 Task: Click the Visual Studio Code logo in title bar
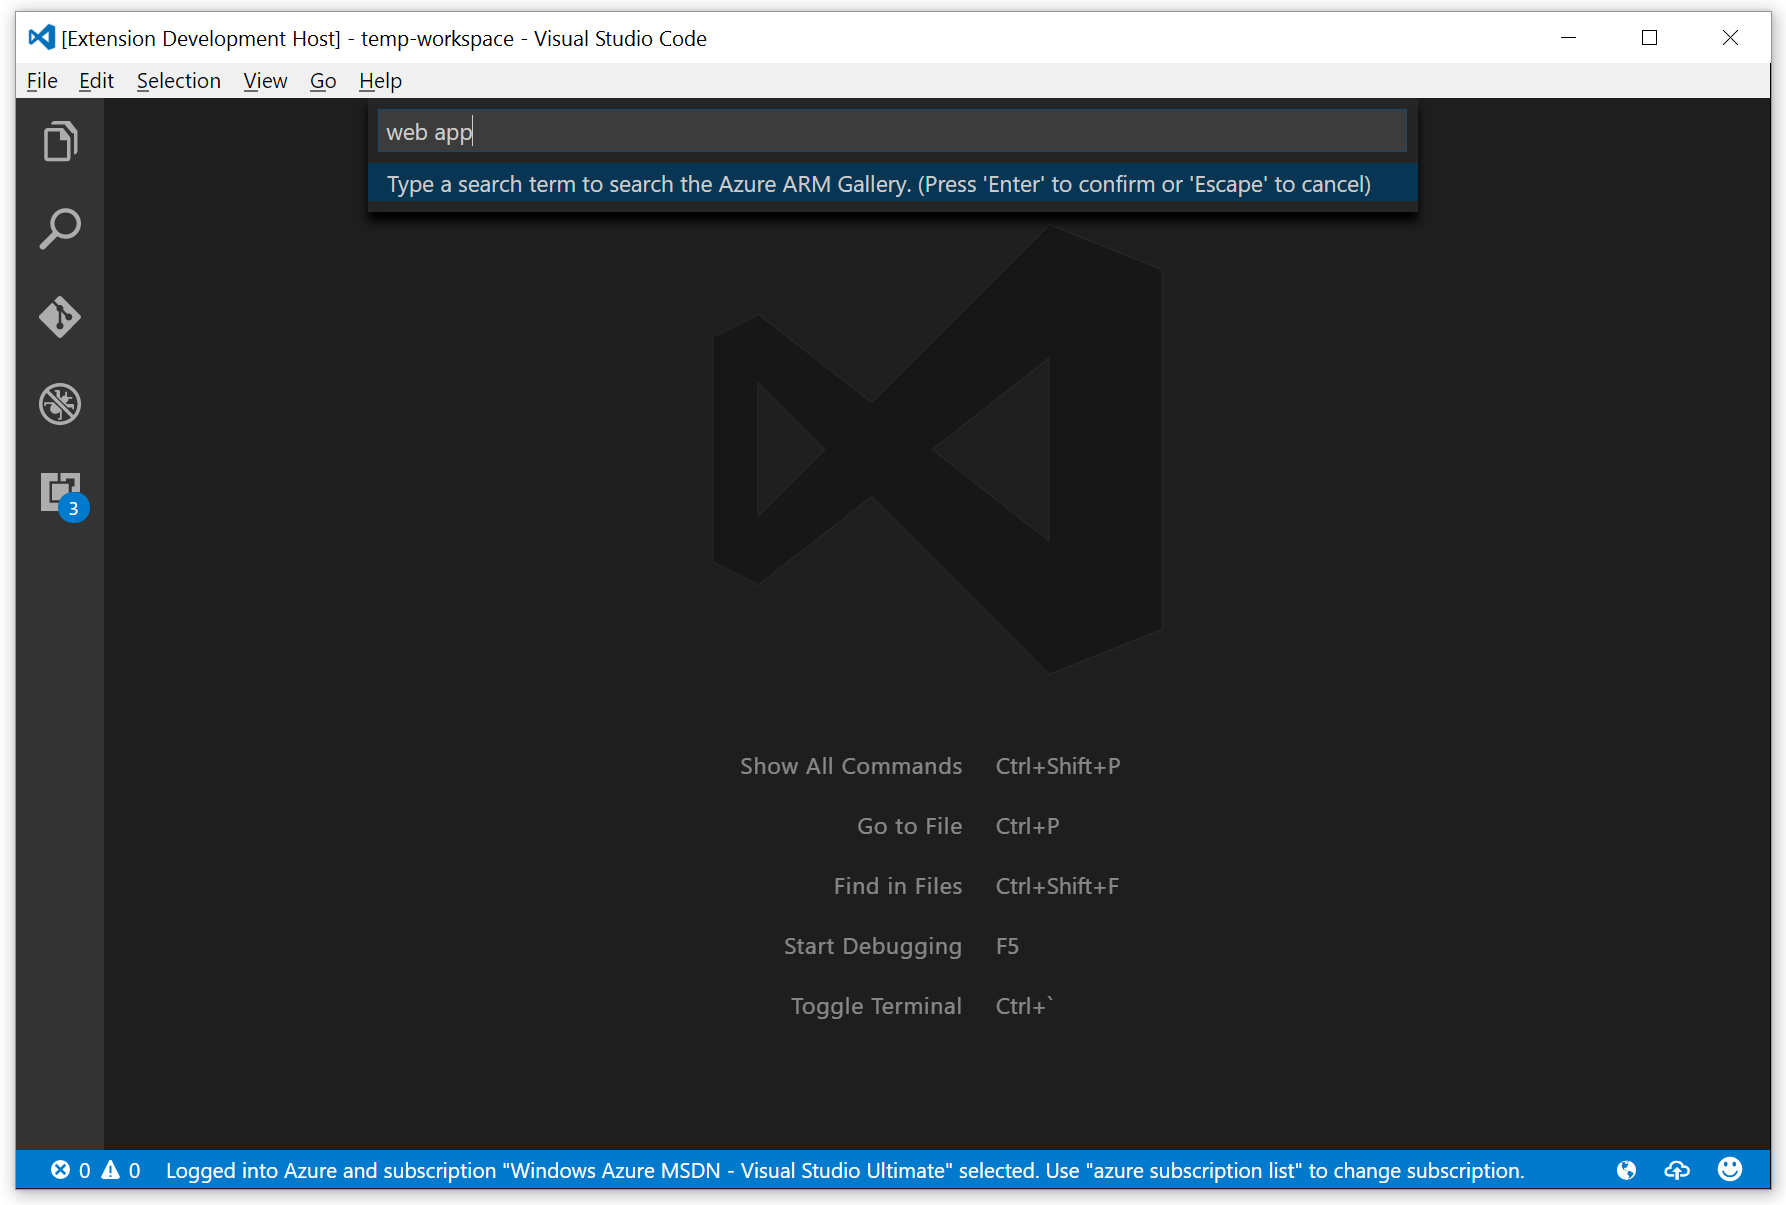[x=41, y=38]
